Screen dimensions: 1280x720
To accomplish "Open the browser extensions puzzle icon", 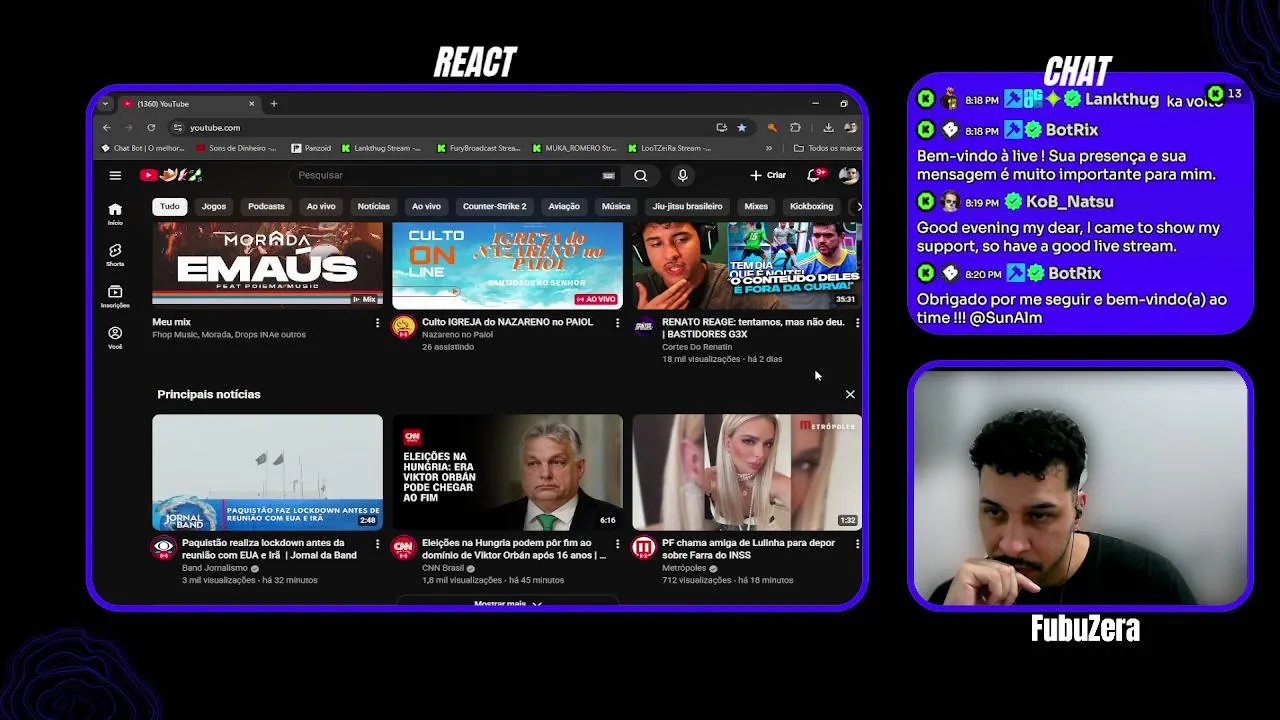I will point(795,127).
